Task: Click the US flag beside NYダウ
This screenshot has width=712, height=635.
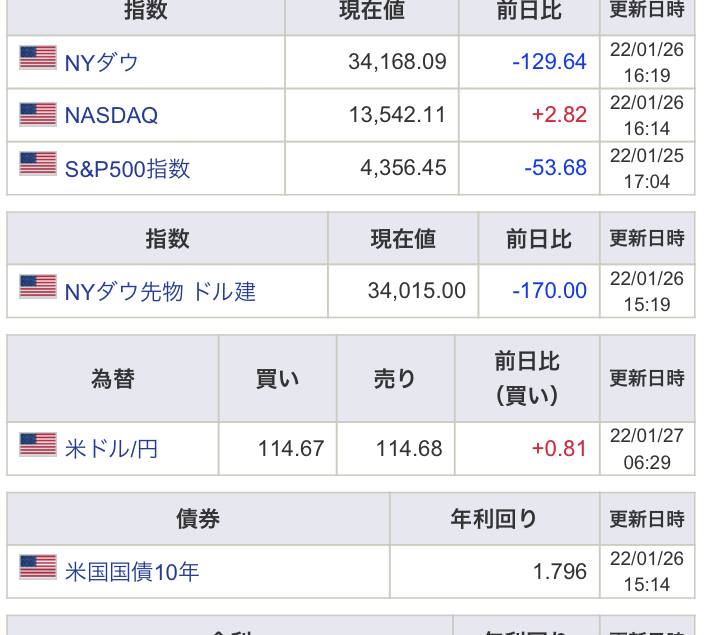Action: pyautogui.click(x=38, y=59)
